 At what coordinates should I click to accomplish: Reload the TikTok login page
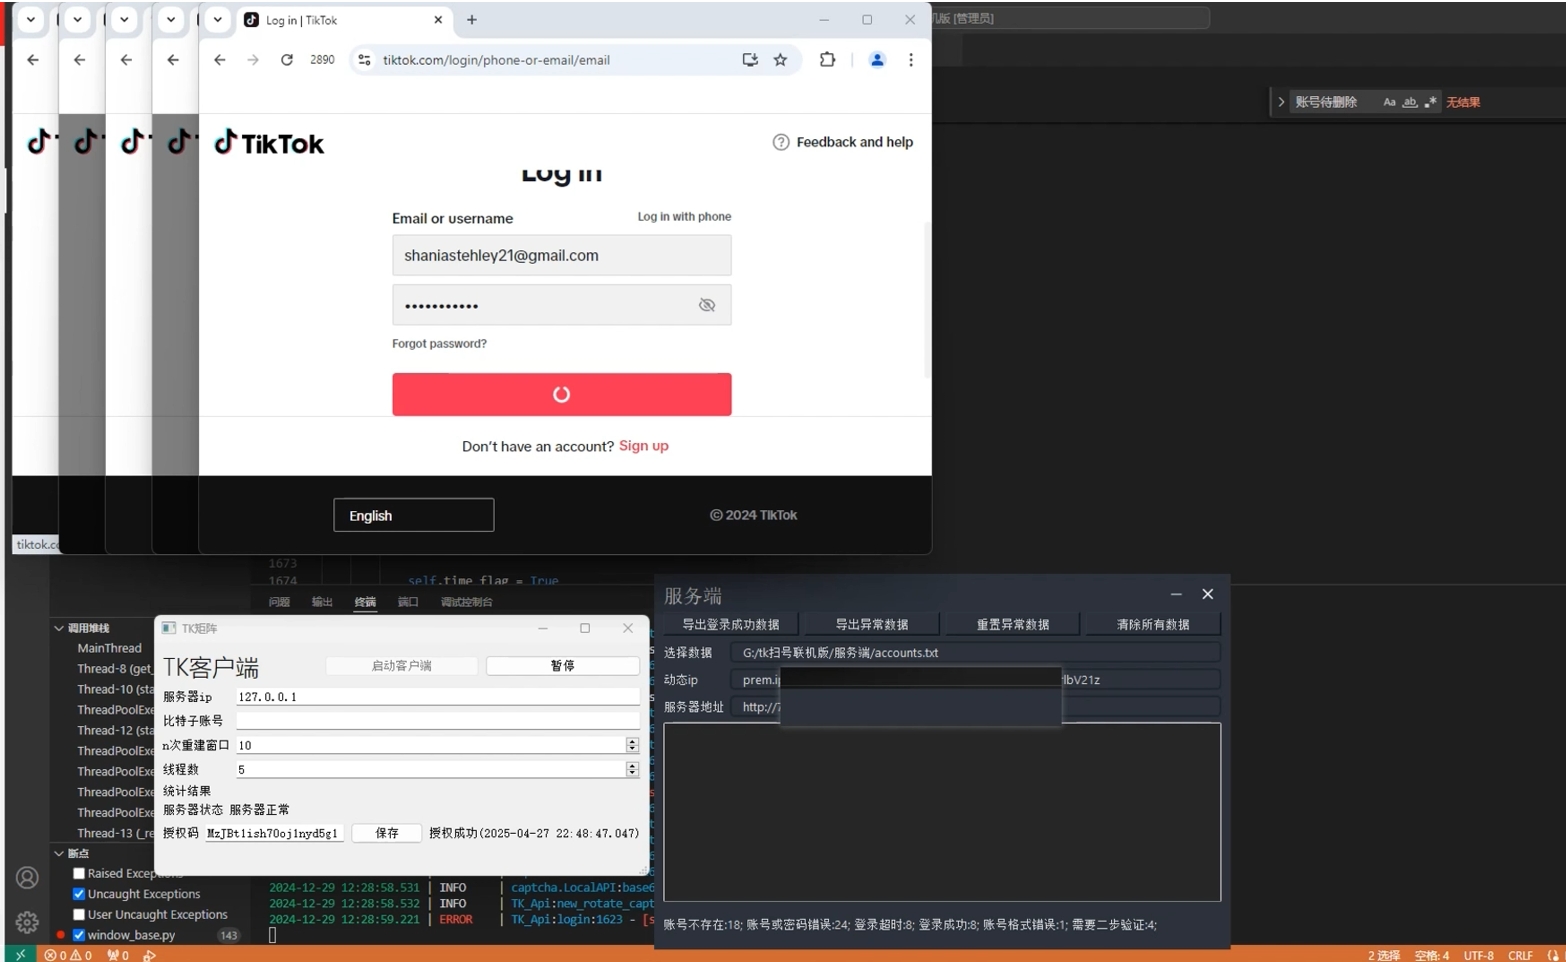coord(287,60)
